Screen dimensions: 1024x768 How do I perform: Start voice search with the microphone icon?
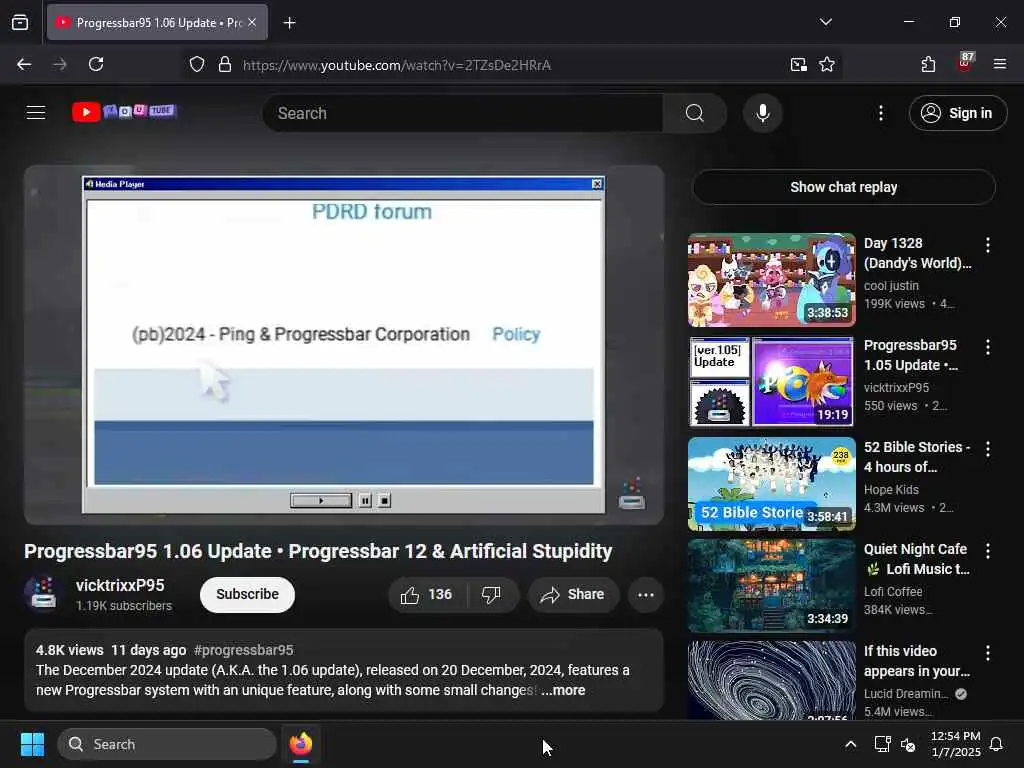(x=762, y=113)
